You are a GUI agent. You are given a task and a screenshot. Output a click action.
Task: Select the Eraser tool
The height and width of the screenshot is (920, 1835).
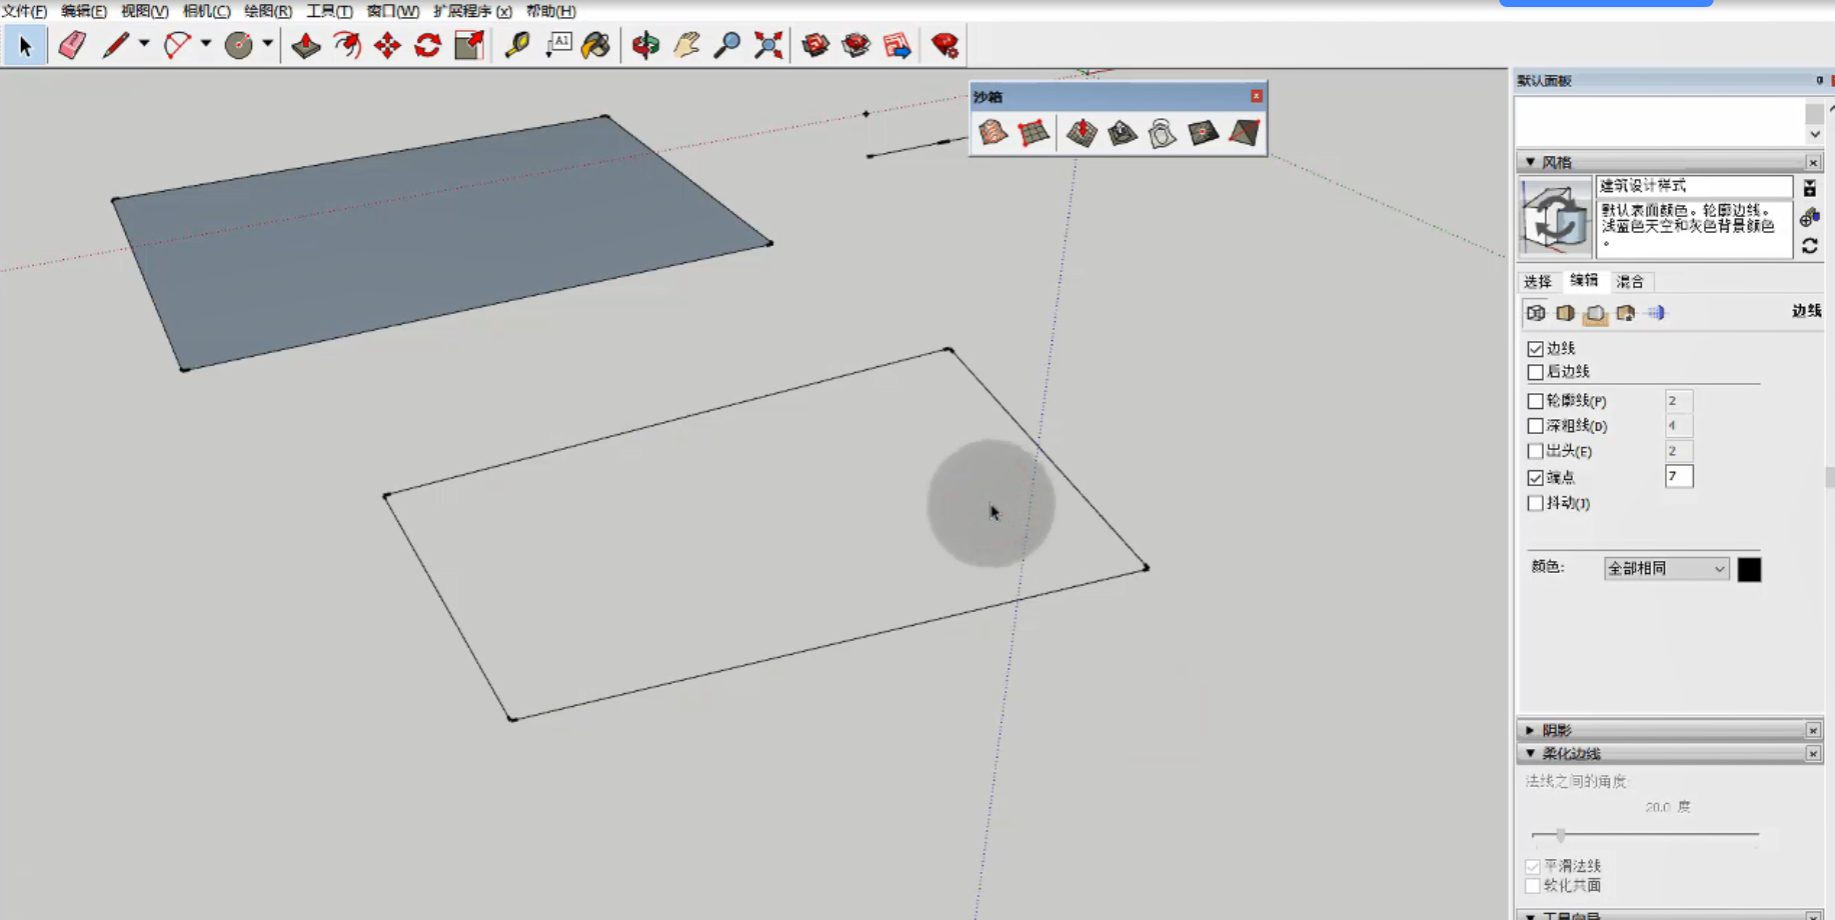[x=72, y=45]
